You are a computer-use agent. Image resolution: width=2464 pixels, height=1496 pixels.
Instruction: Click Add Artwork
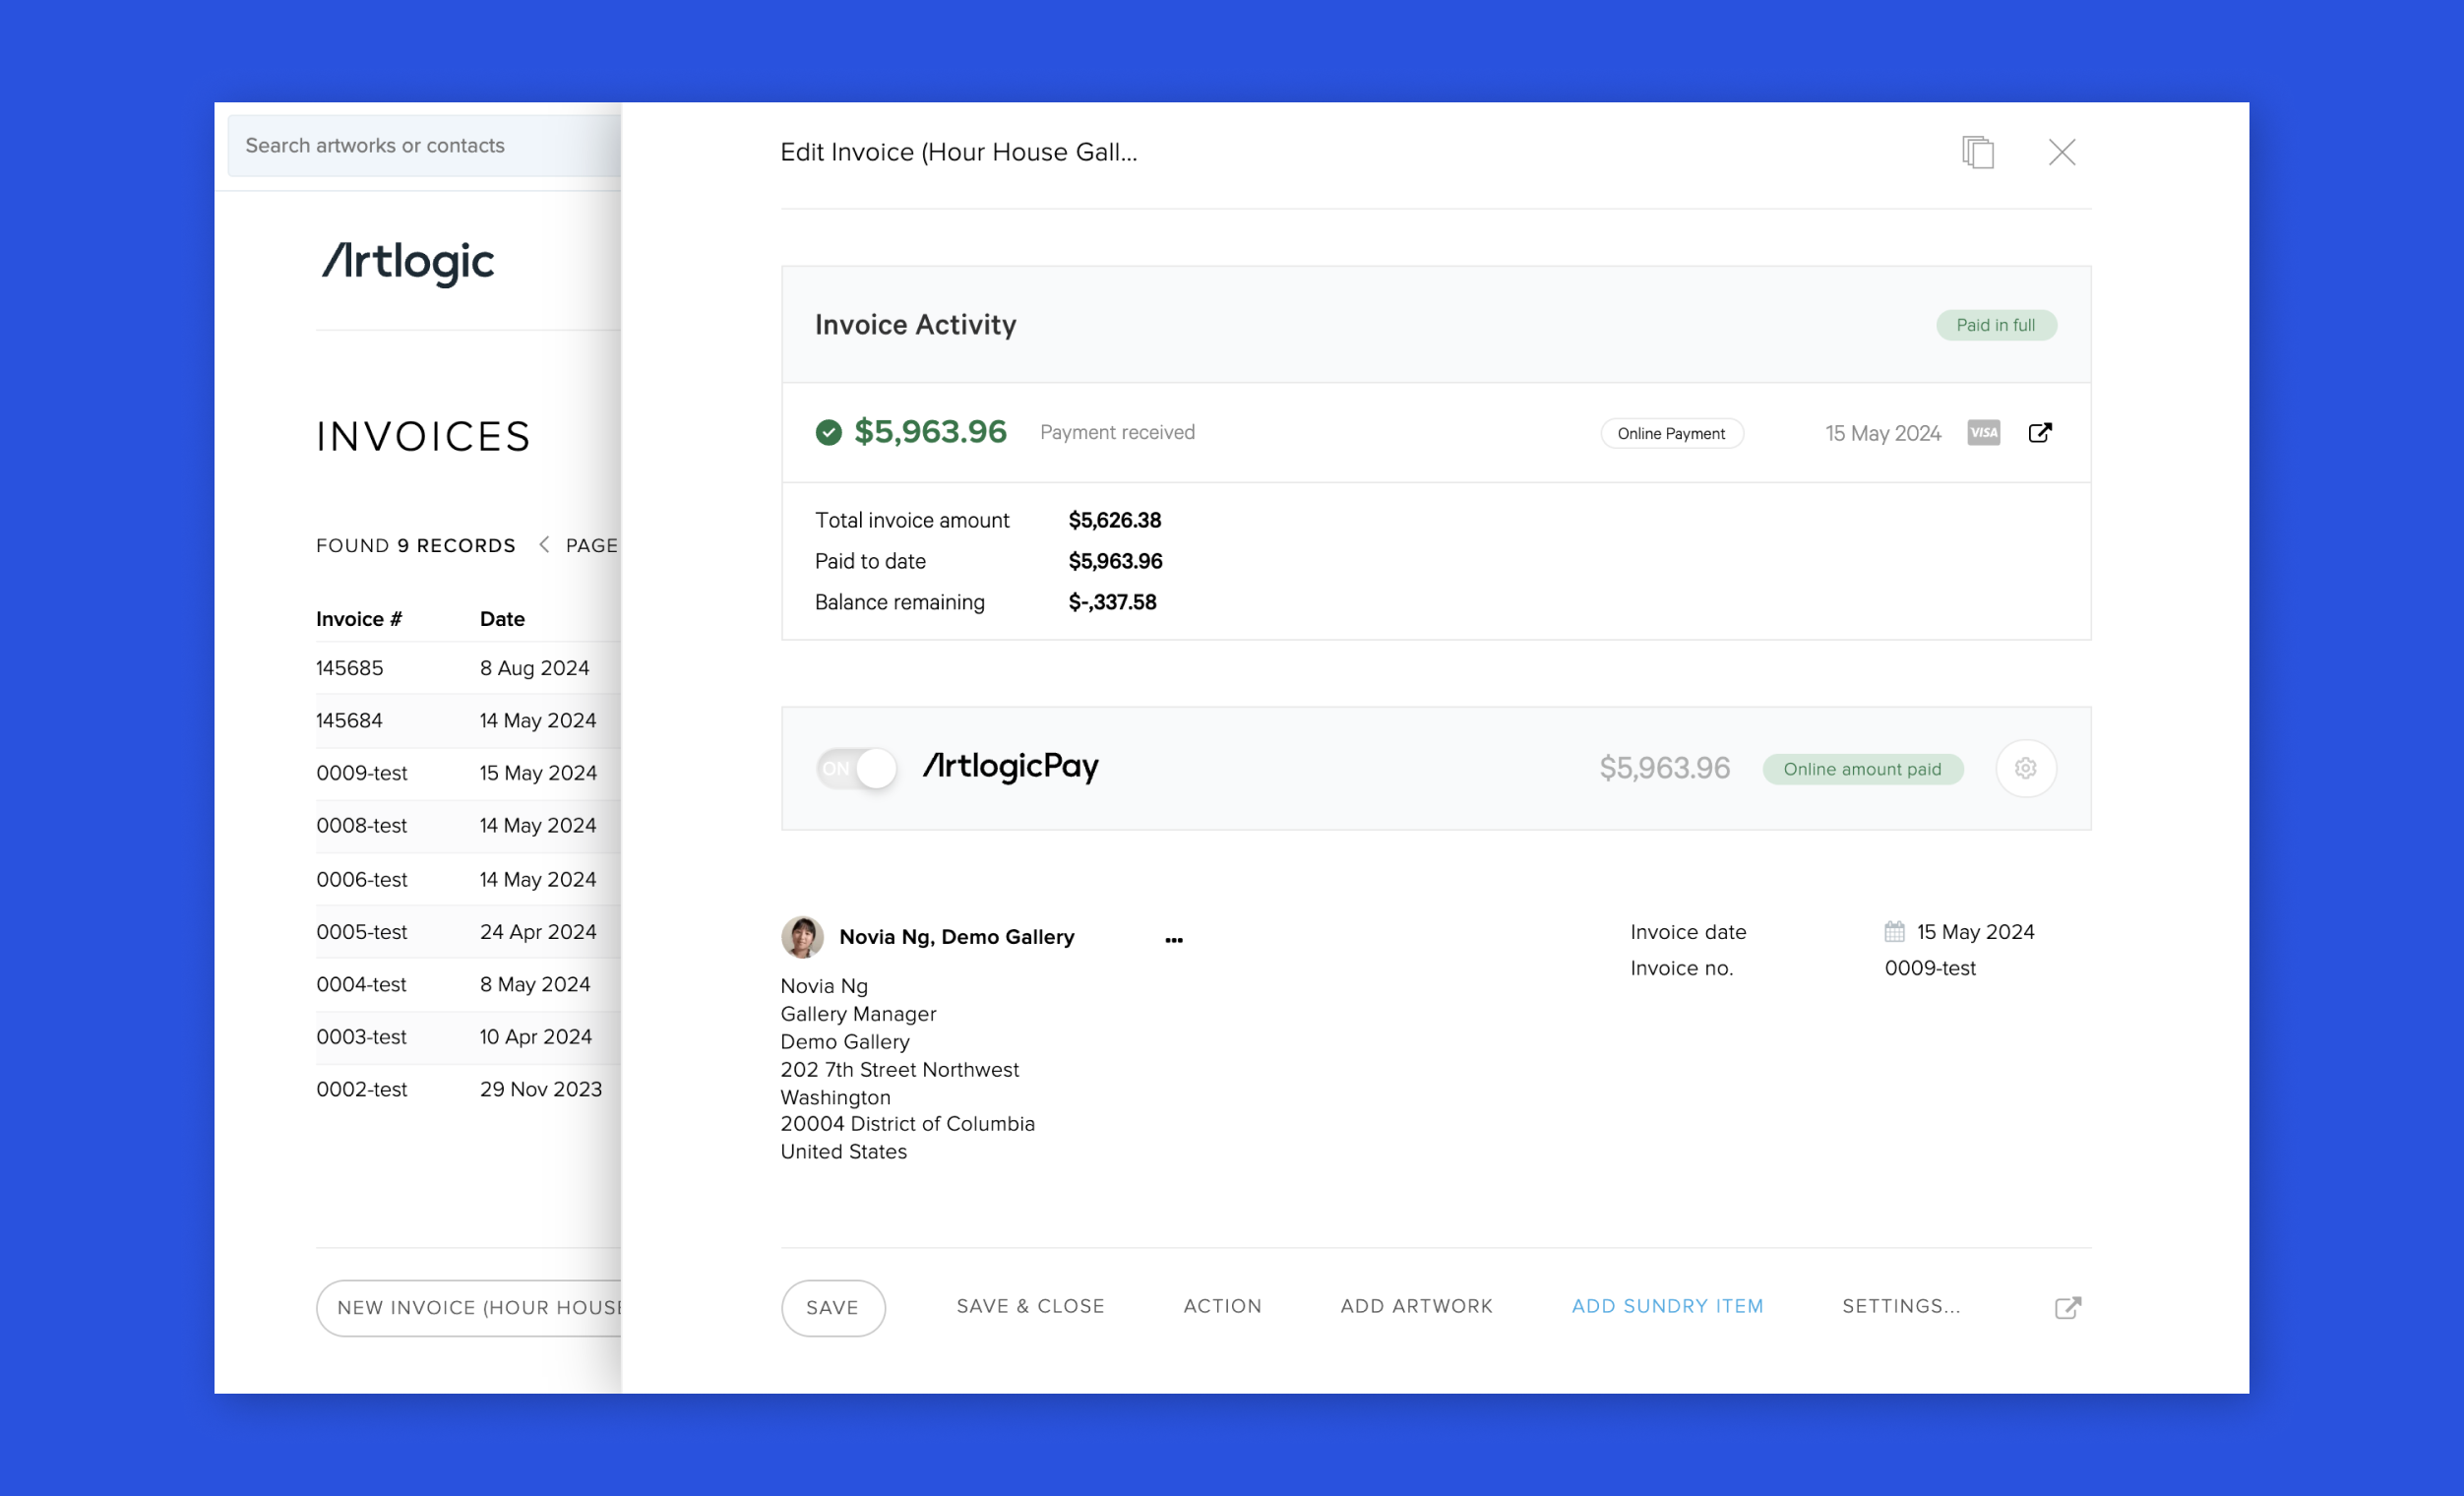pyautogui.click(x=1416, y=1306)
